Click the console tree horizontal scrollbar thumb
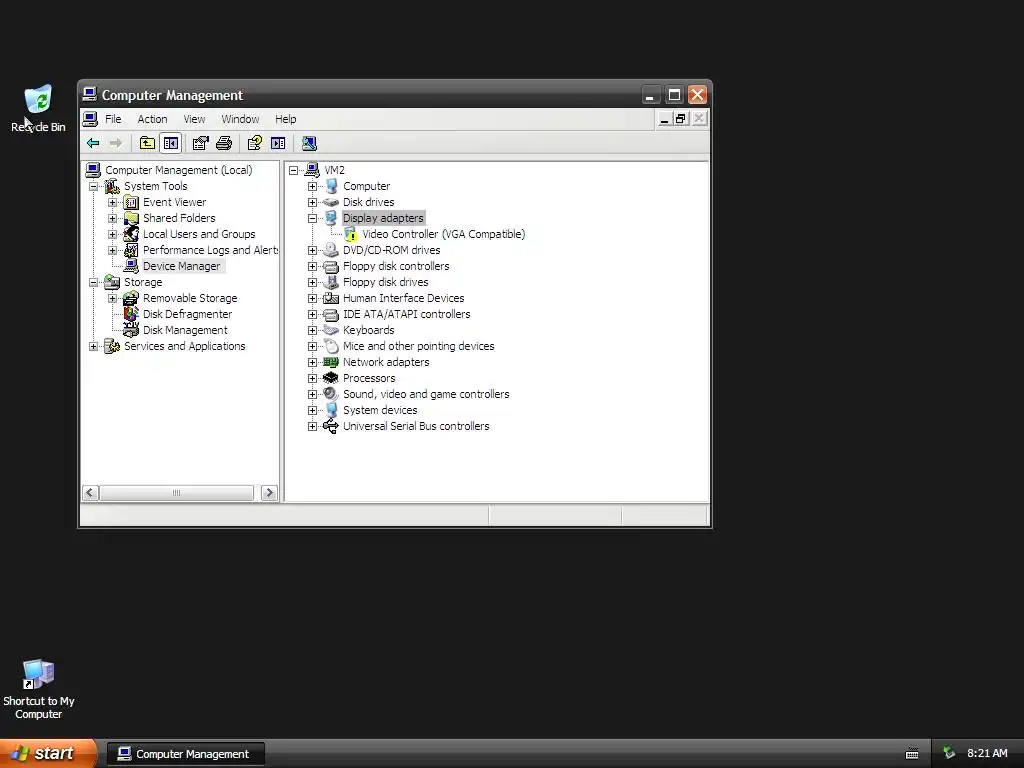 pos(176,493)
